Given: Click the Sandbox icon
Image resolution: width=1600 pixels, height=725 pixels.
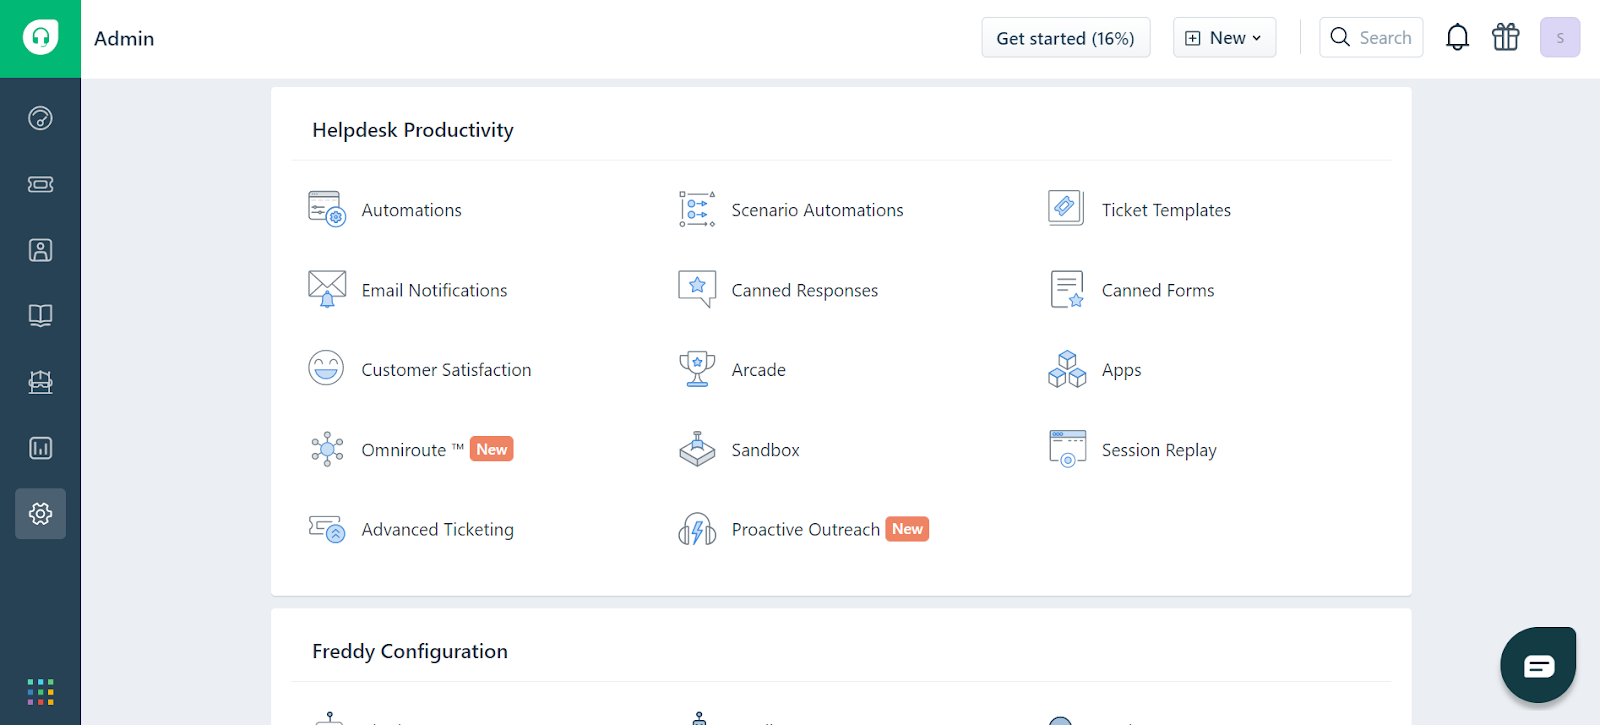Looking at the screenshot, I should (697, 449).
